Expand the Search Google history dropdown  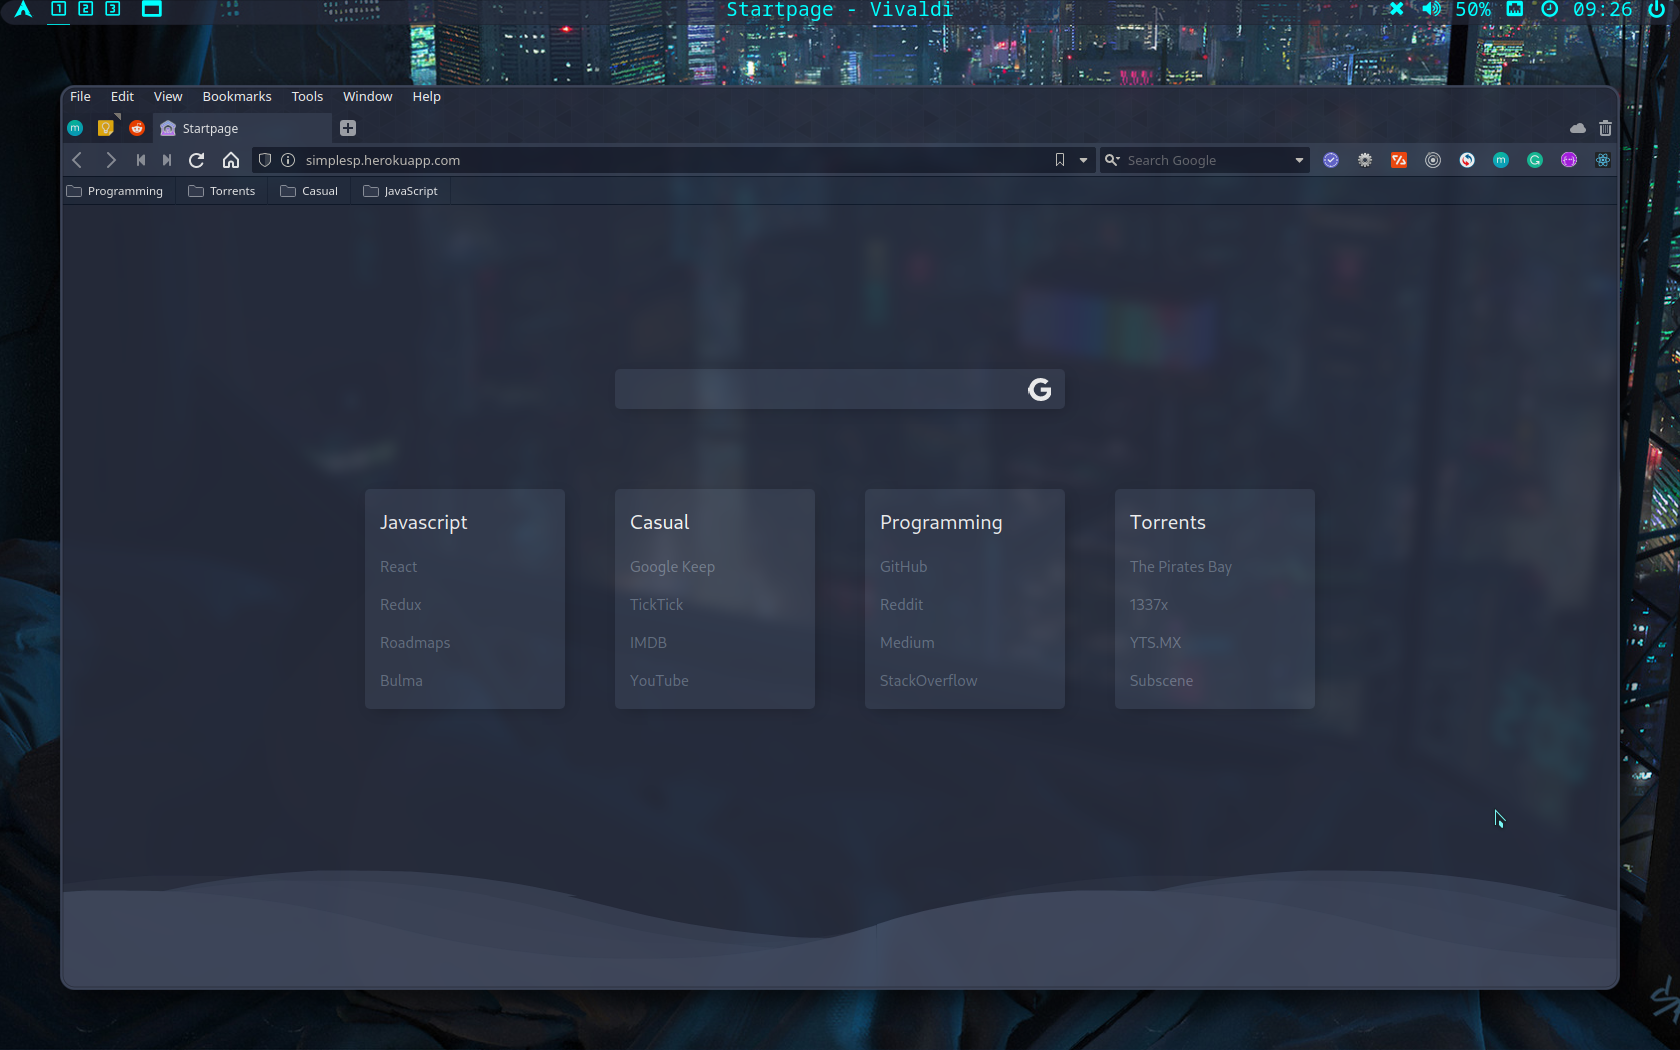coord(1299,160)
